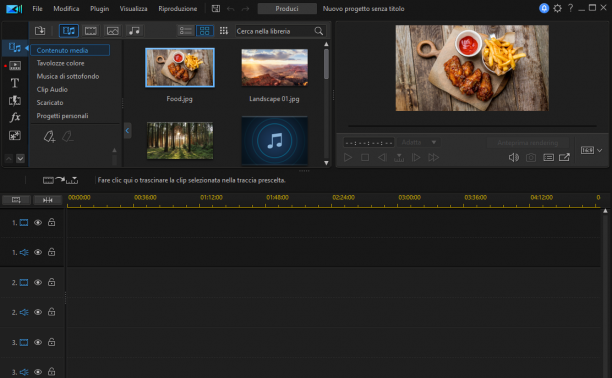Screen dimensions: 612x378
Task: Open the notifications bell icon
Action: pos(544,8)
